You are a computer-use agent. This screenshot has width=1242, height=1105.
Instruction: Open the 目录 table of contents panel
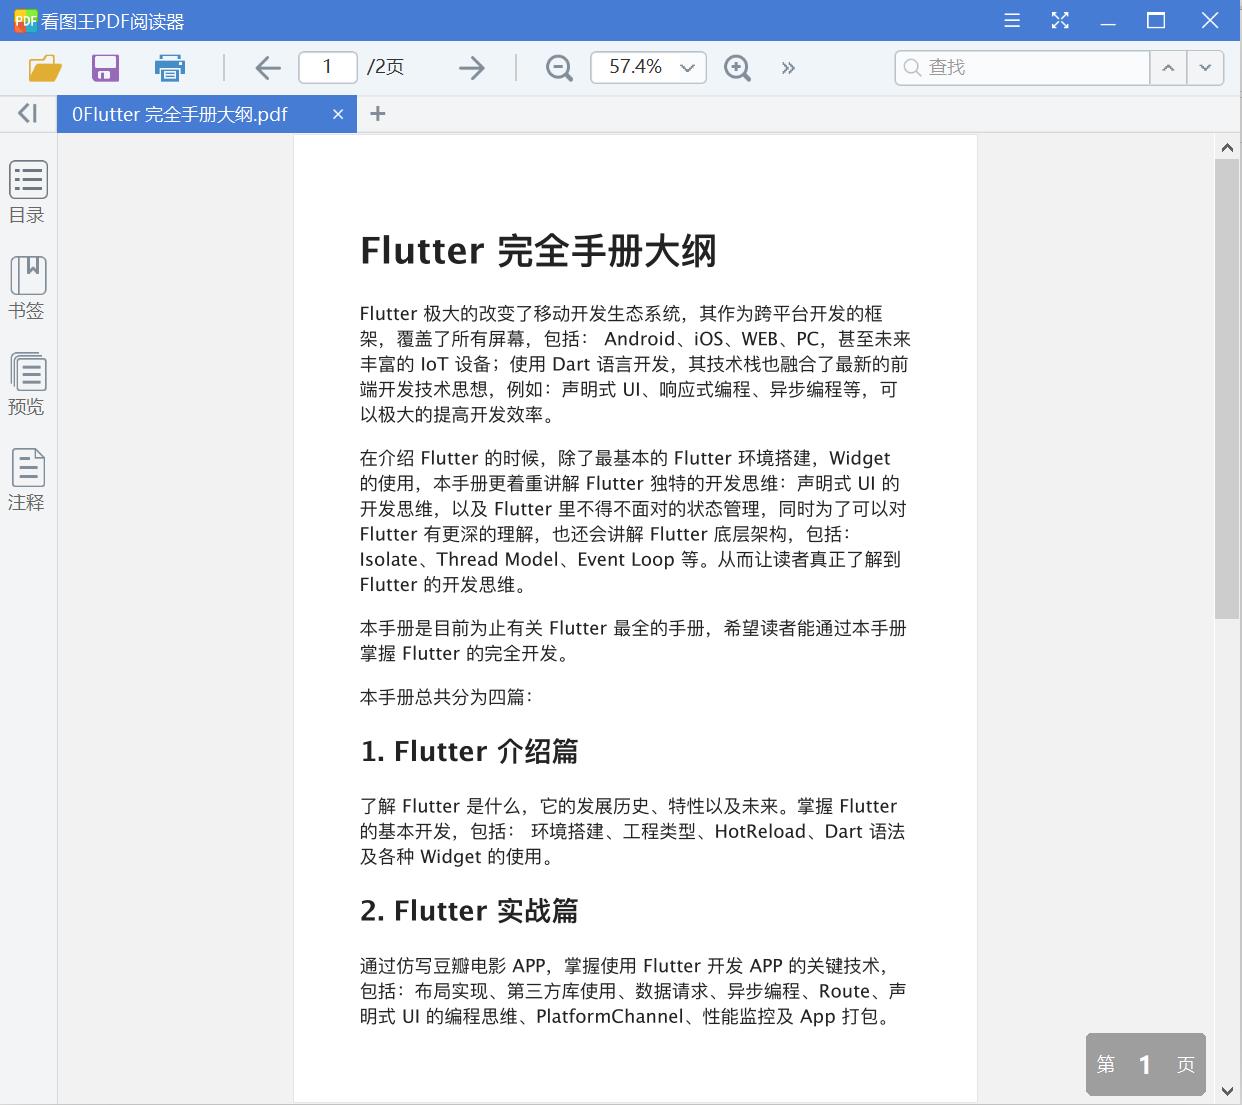click(x=28, y=192)
